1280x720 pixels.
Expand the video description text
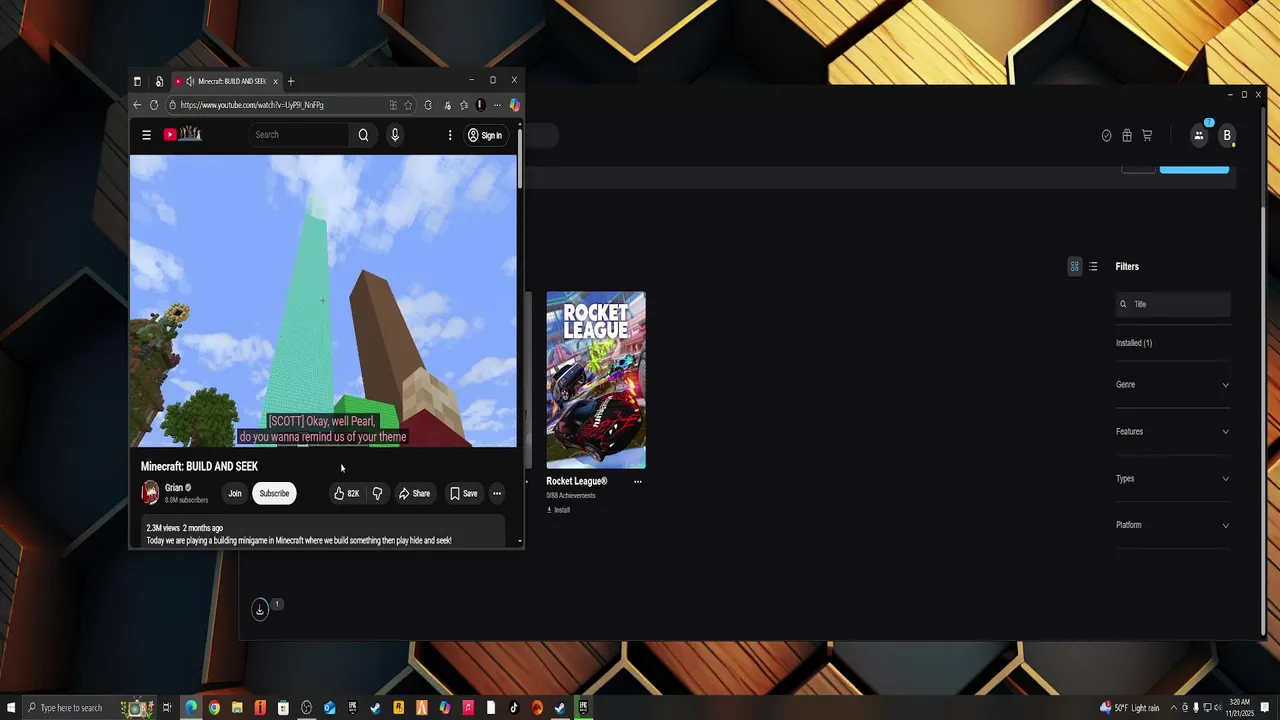(x=299, y=541)
